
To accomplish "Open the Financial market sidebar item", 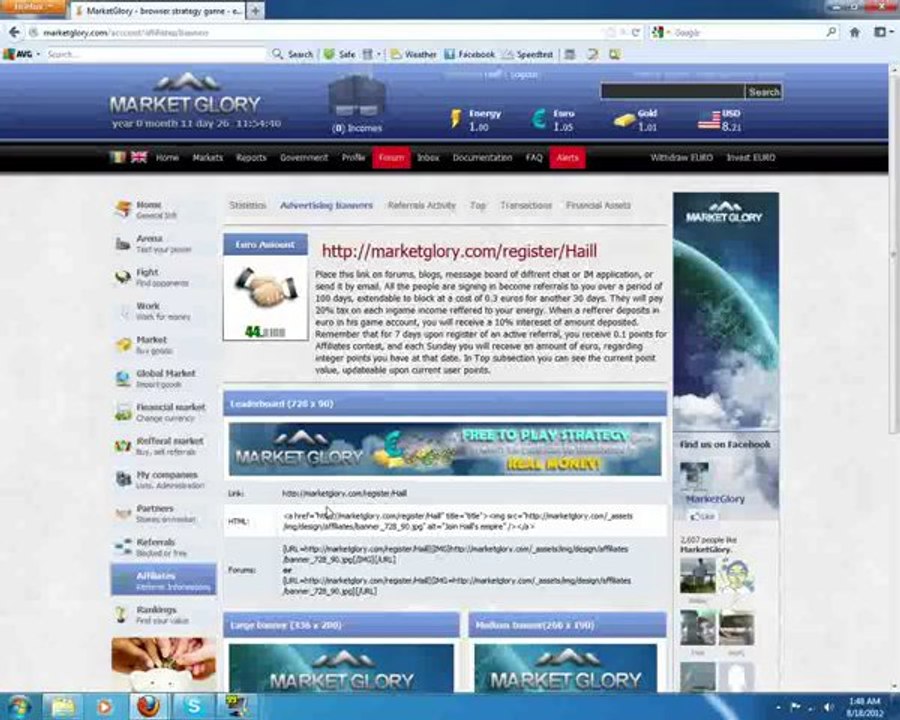I will point(164,412).
